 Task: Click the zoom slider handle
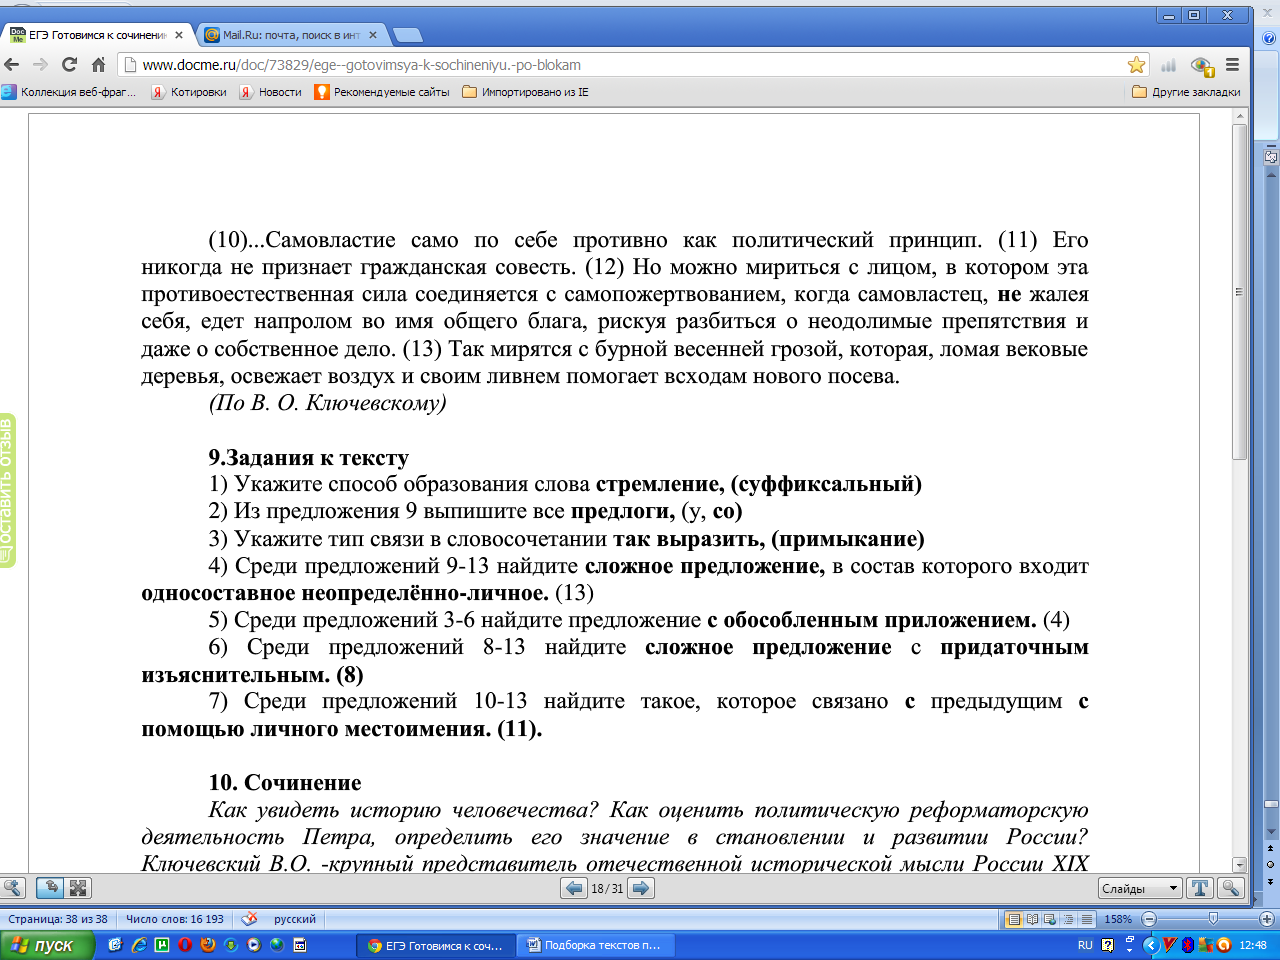(1213, 919)
